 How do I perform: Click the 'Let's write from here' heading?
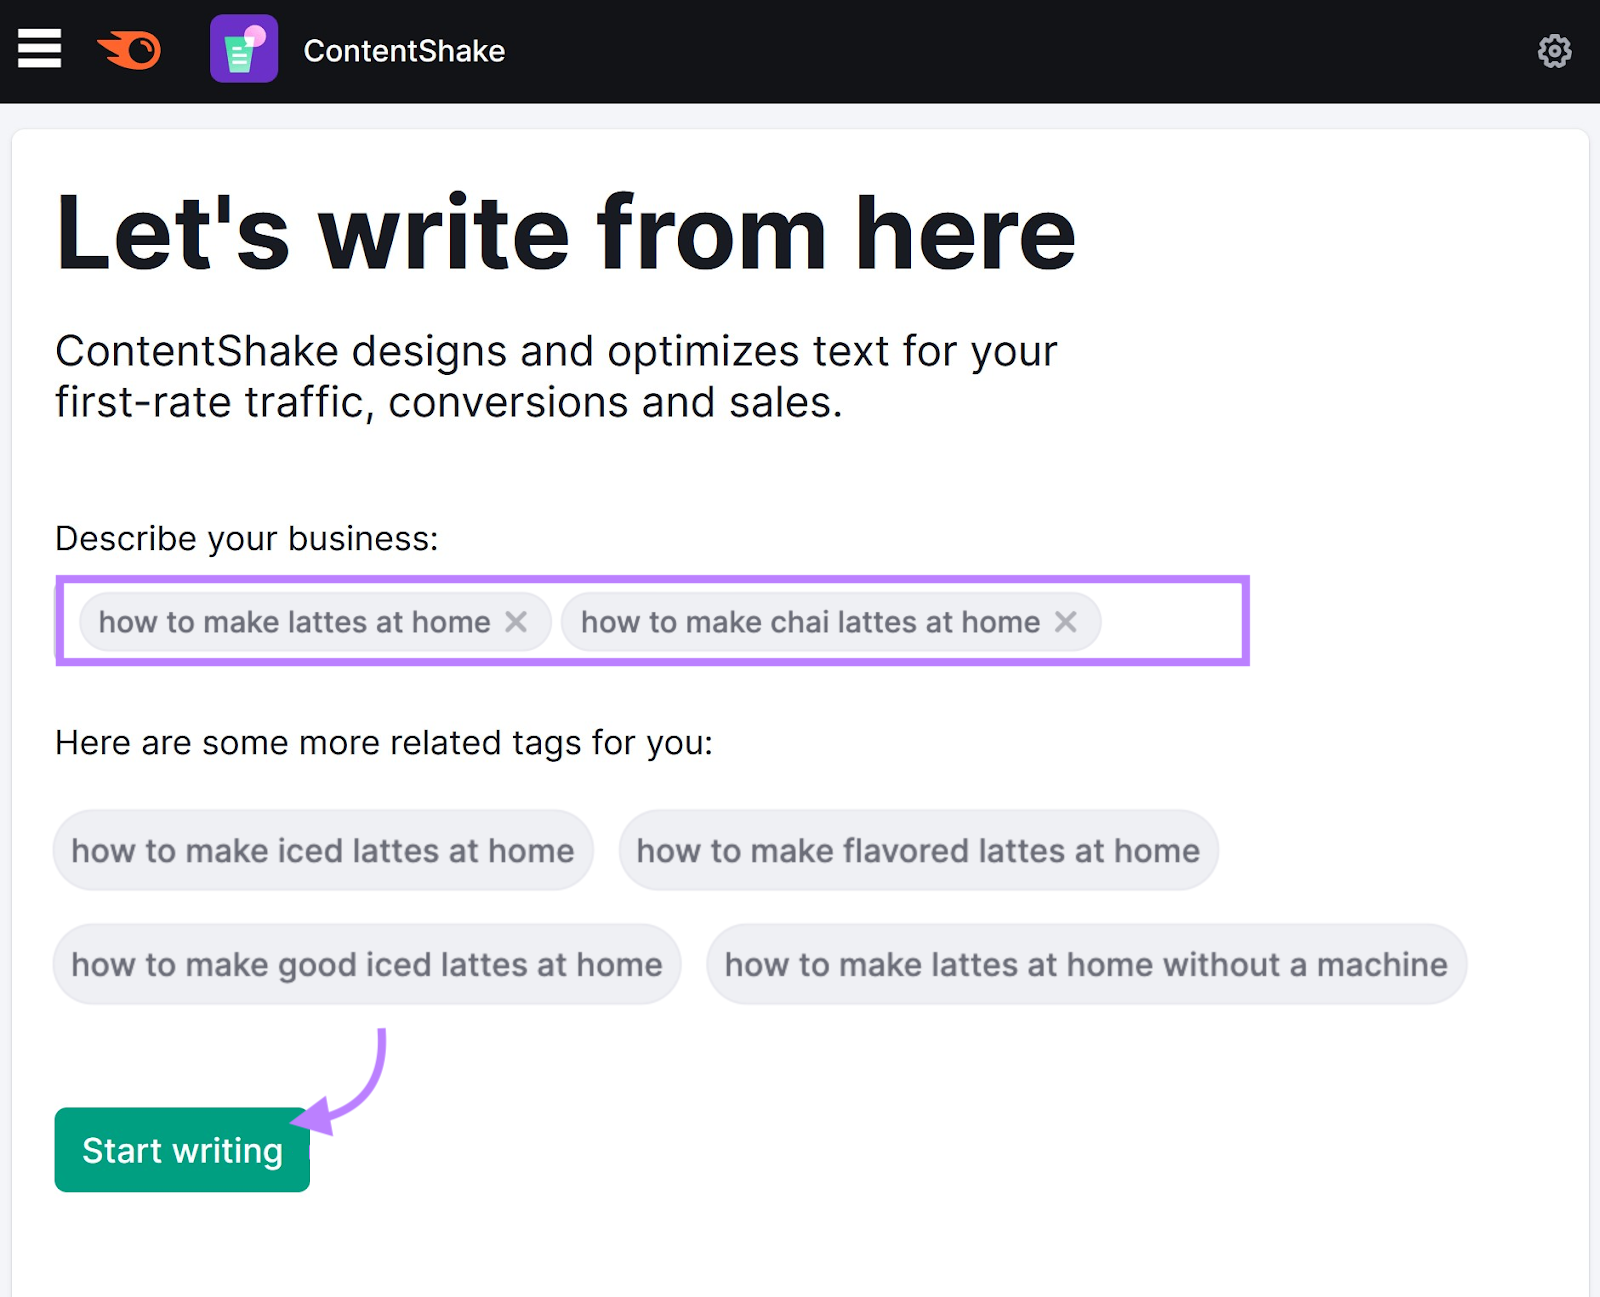565,230
